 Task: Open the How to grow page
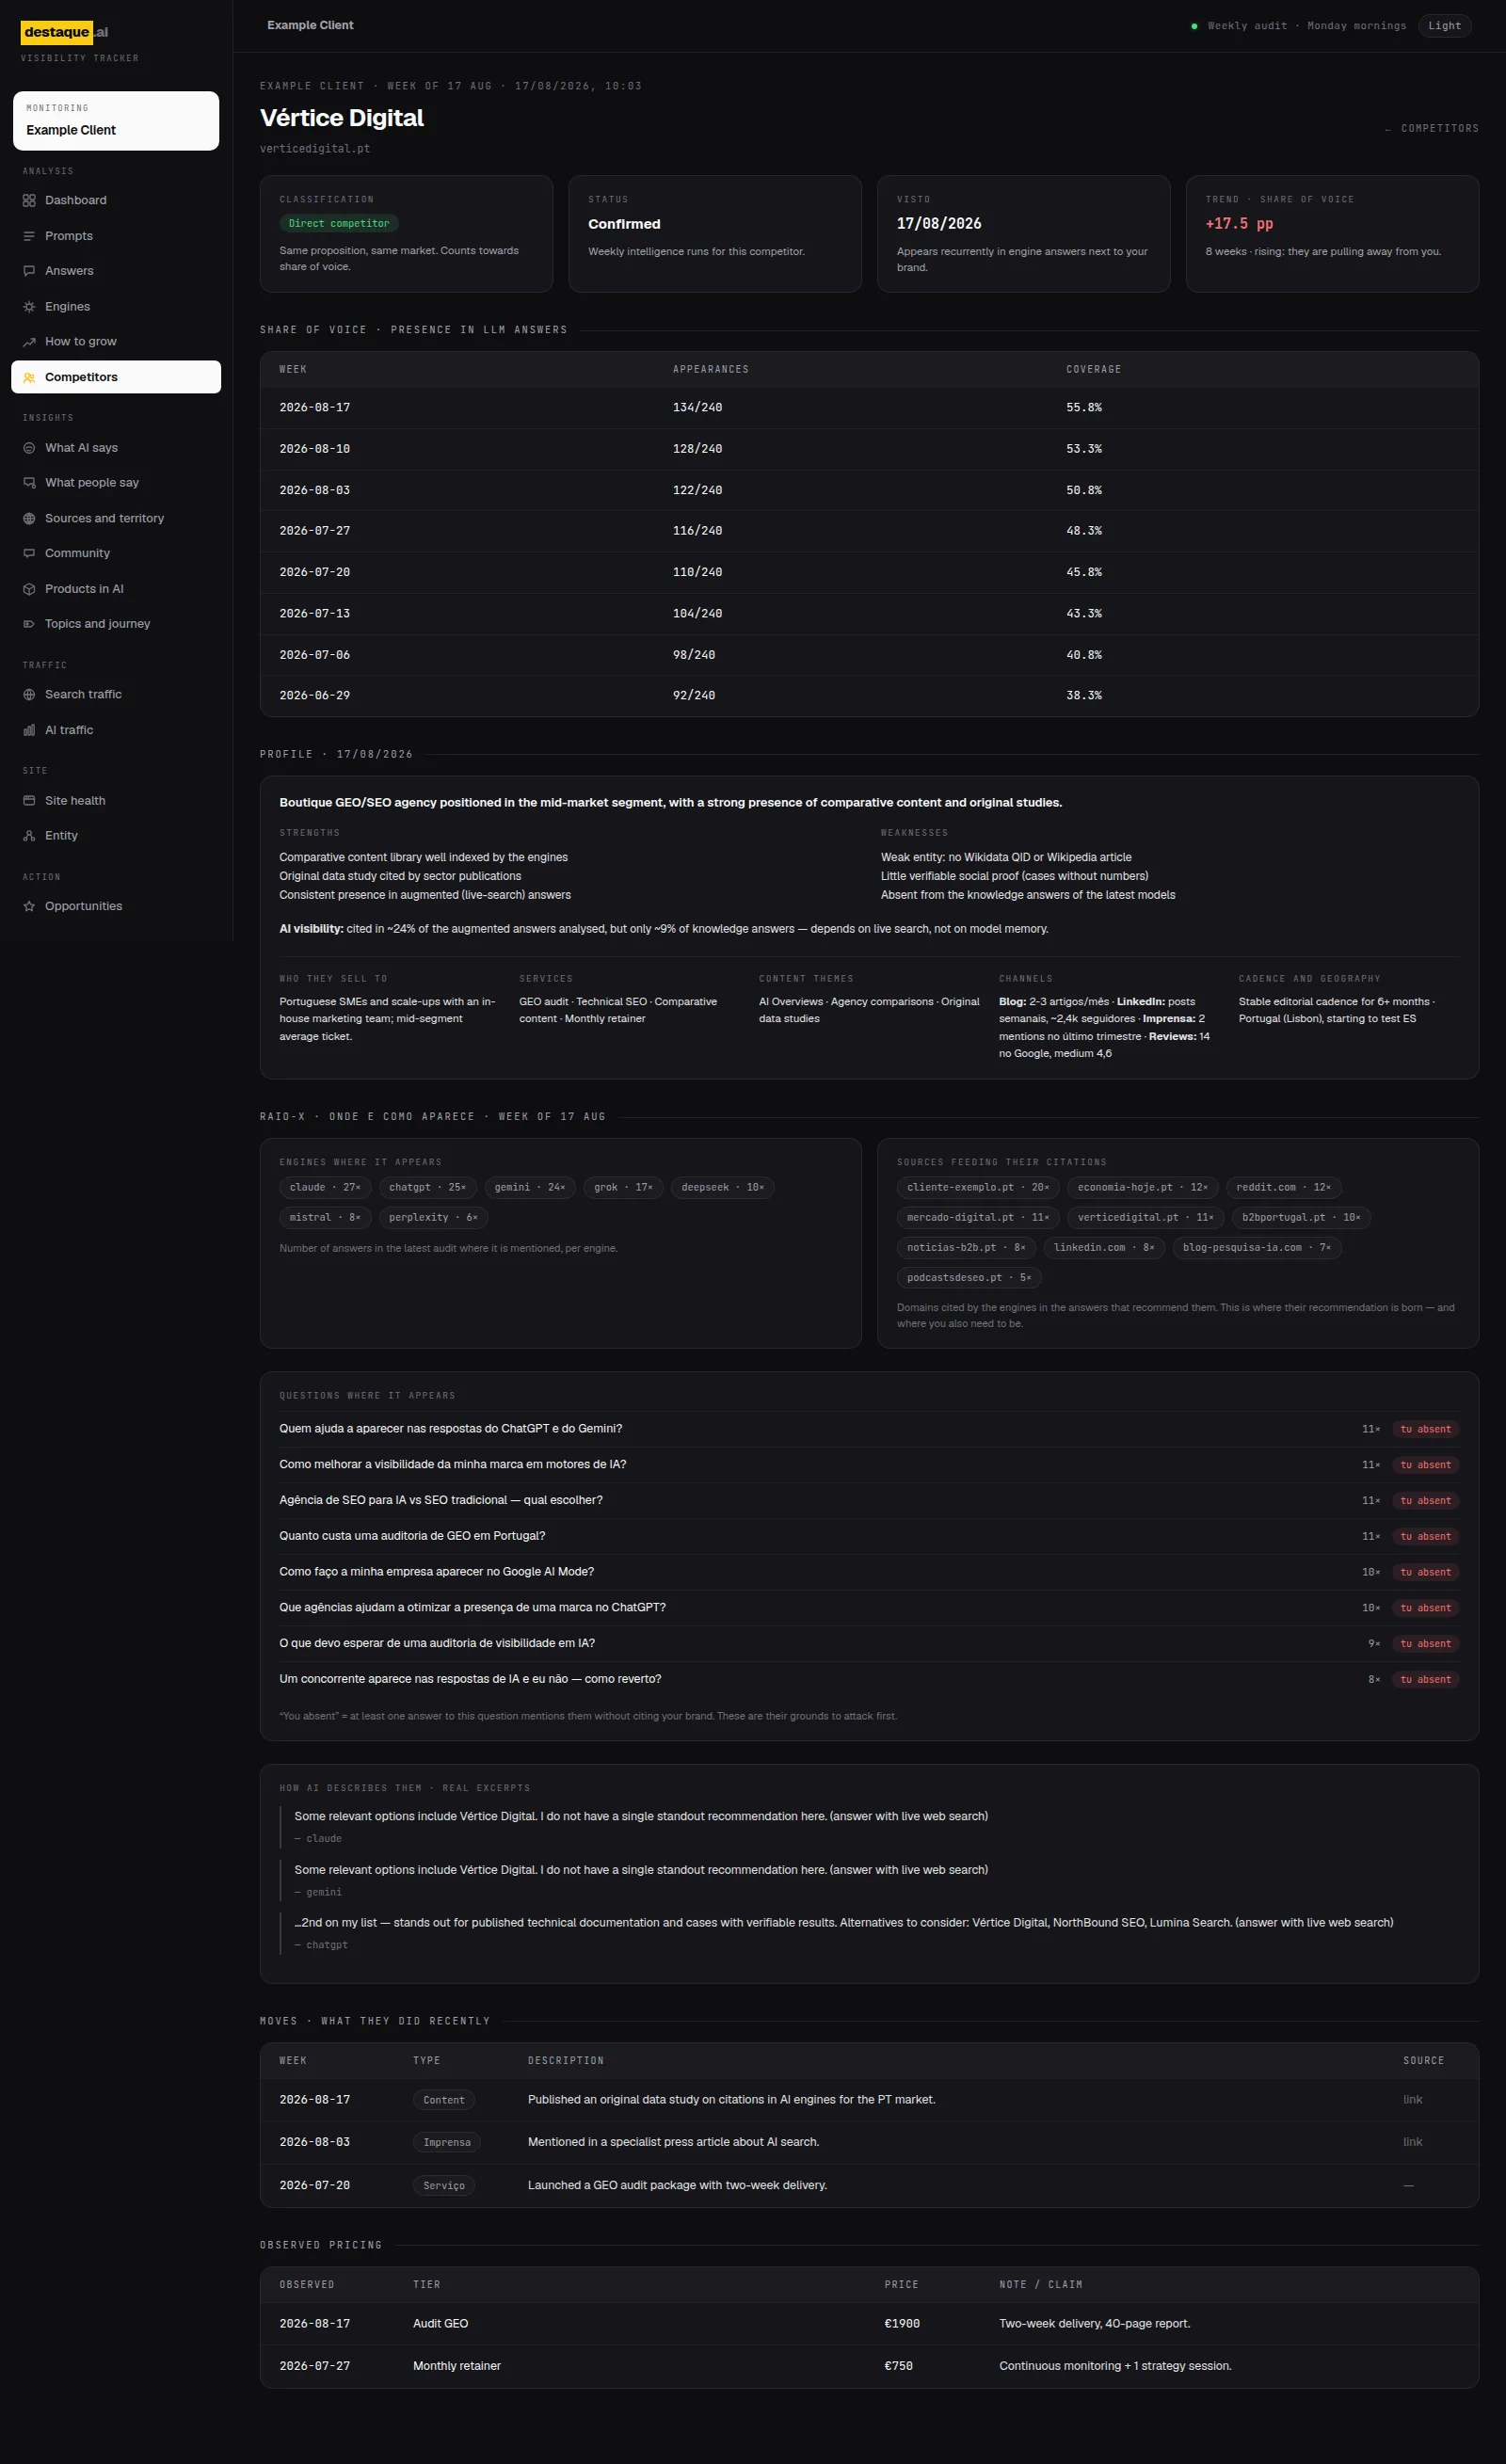116,342
